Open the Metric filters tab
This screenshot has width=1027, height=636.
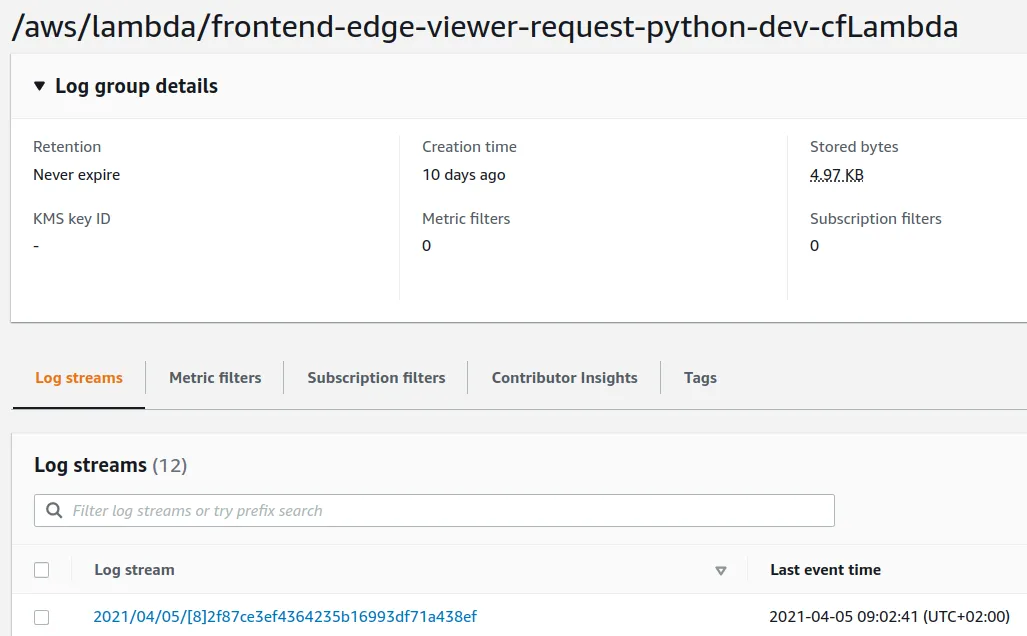pos(215,378)
